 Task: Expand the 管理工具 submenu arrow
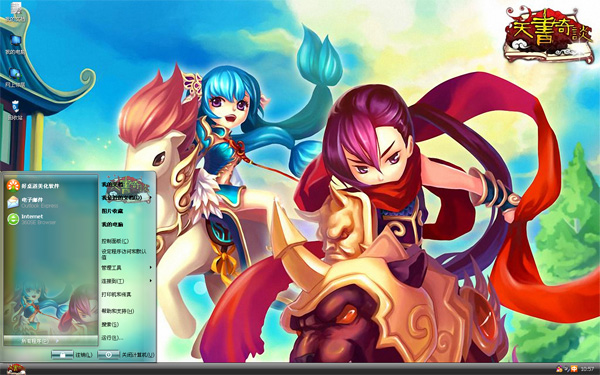coord(150,267)
